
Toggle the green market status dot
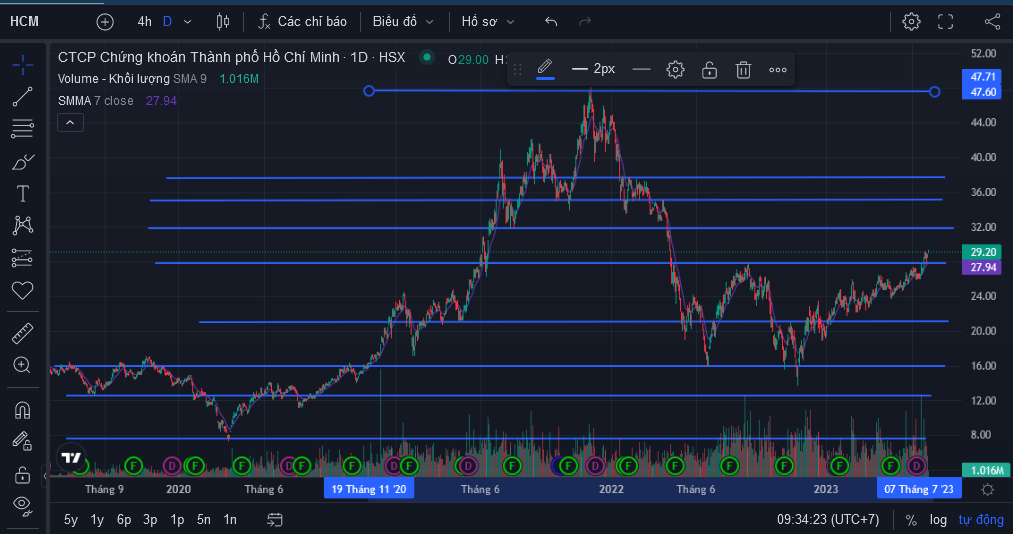[x=426, y=57]
